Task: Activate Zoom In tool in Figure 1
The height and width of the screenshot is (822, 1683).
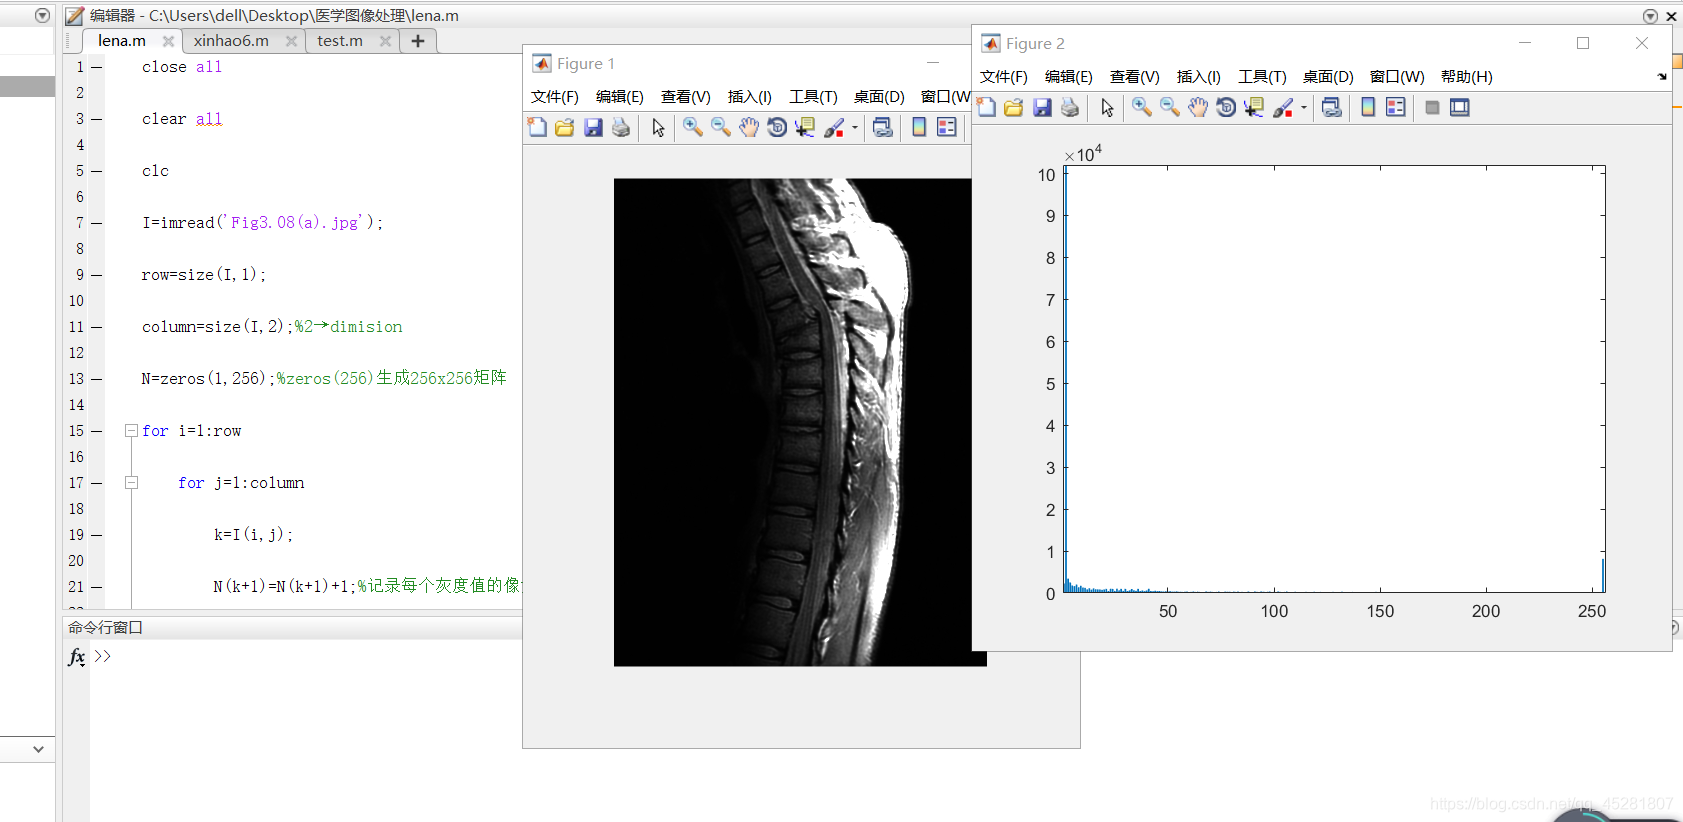Action: coord(692,127)
